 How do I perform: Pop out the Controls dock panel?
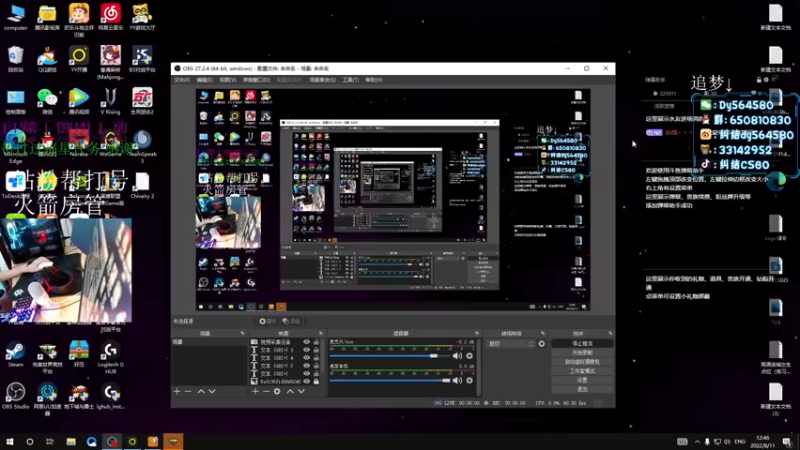610,334
